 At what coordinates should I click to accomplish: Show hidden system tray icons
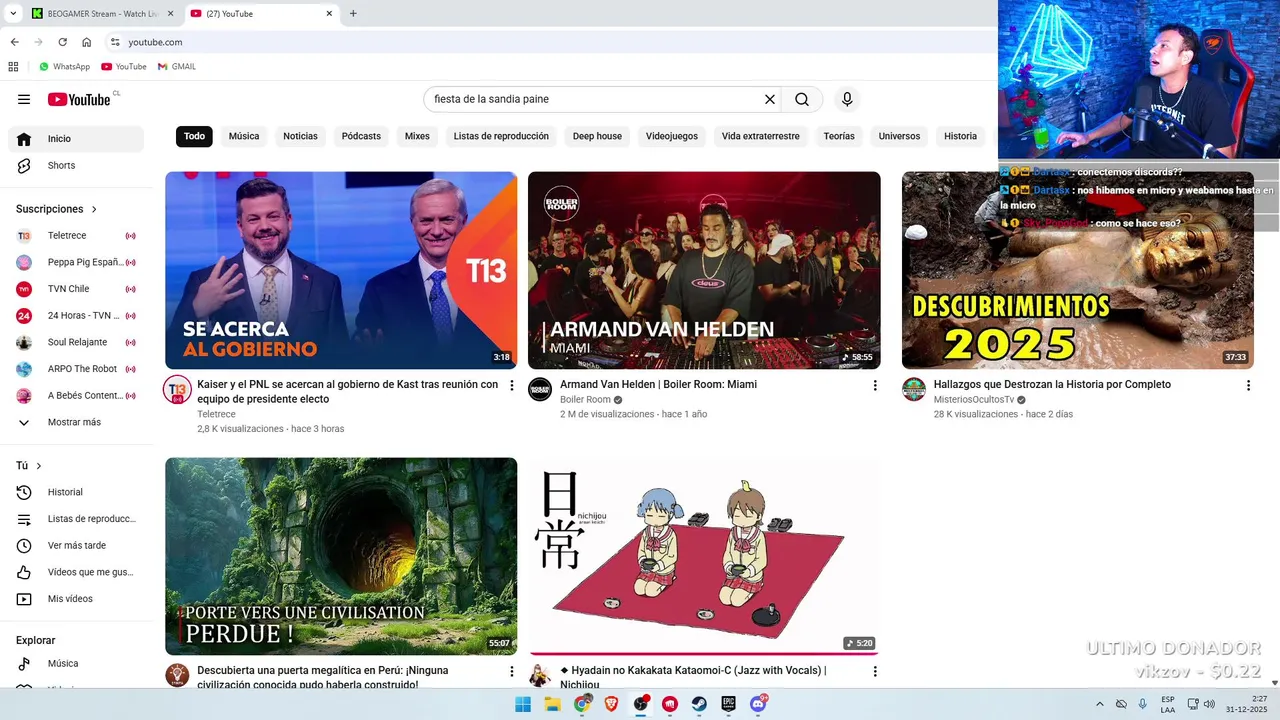pyautogui.click(x=1100, y=704)
